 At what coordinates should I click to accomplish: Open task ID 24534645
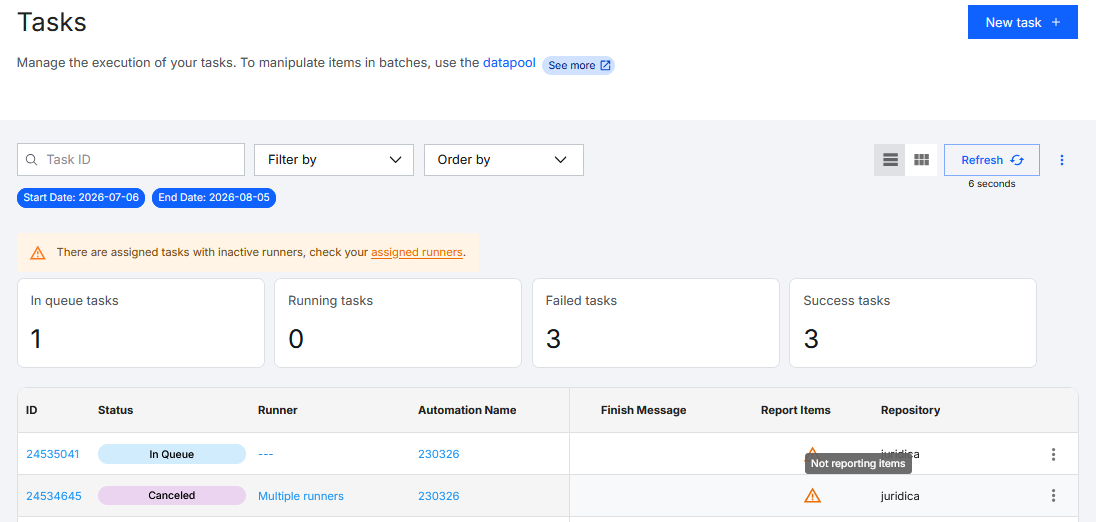coord(54,496)
